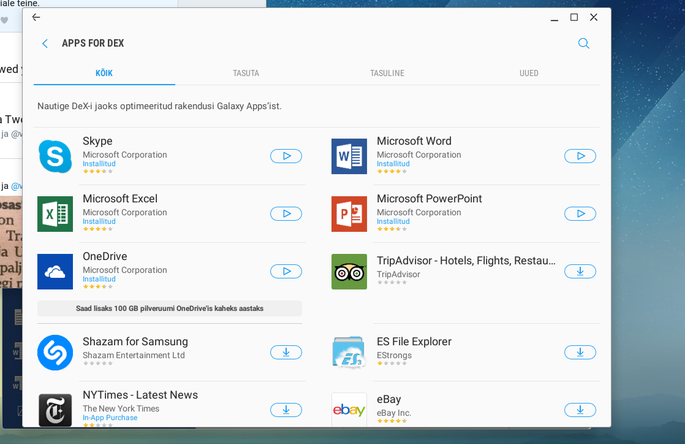Launch OneDrive with its play button
Image resolution: width=685 pixels, height=444 pixels.
point(286,271)
